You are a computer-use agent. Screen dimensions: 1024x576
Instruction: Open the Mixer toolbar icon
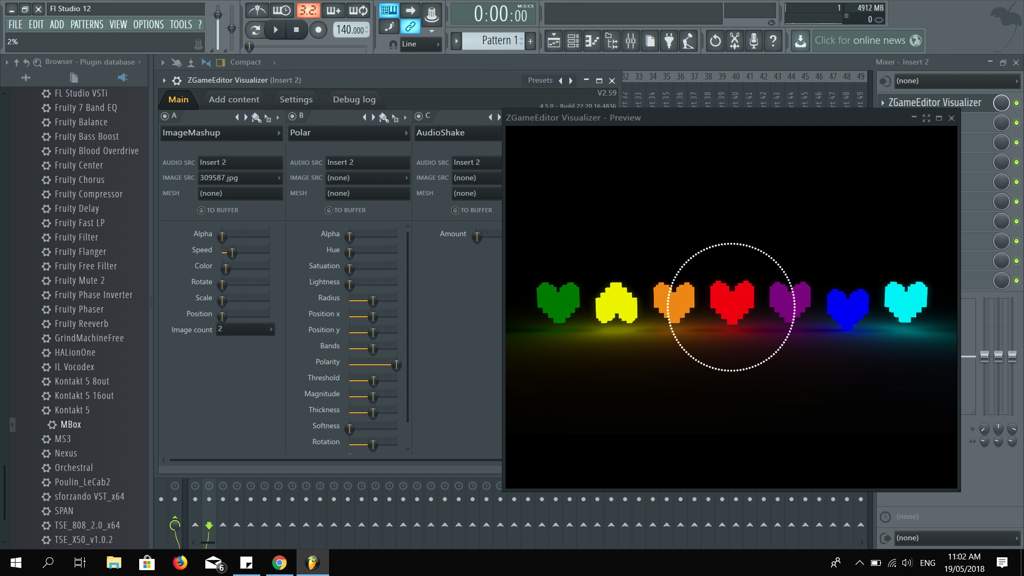click(x=631, y=41)
